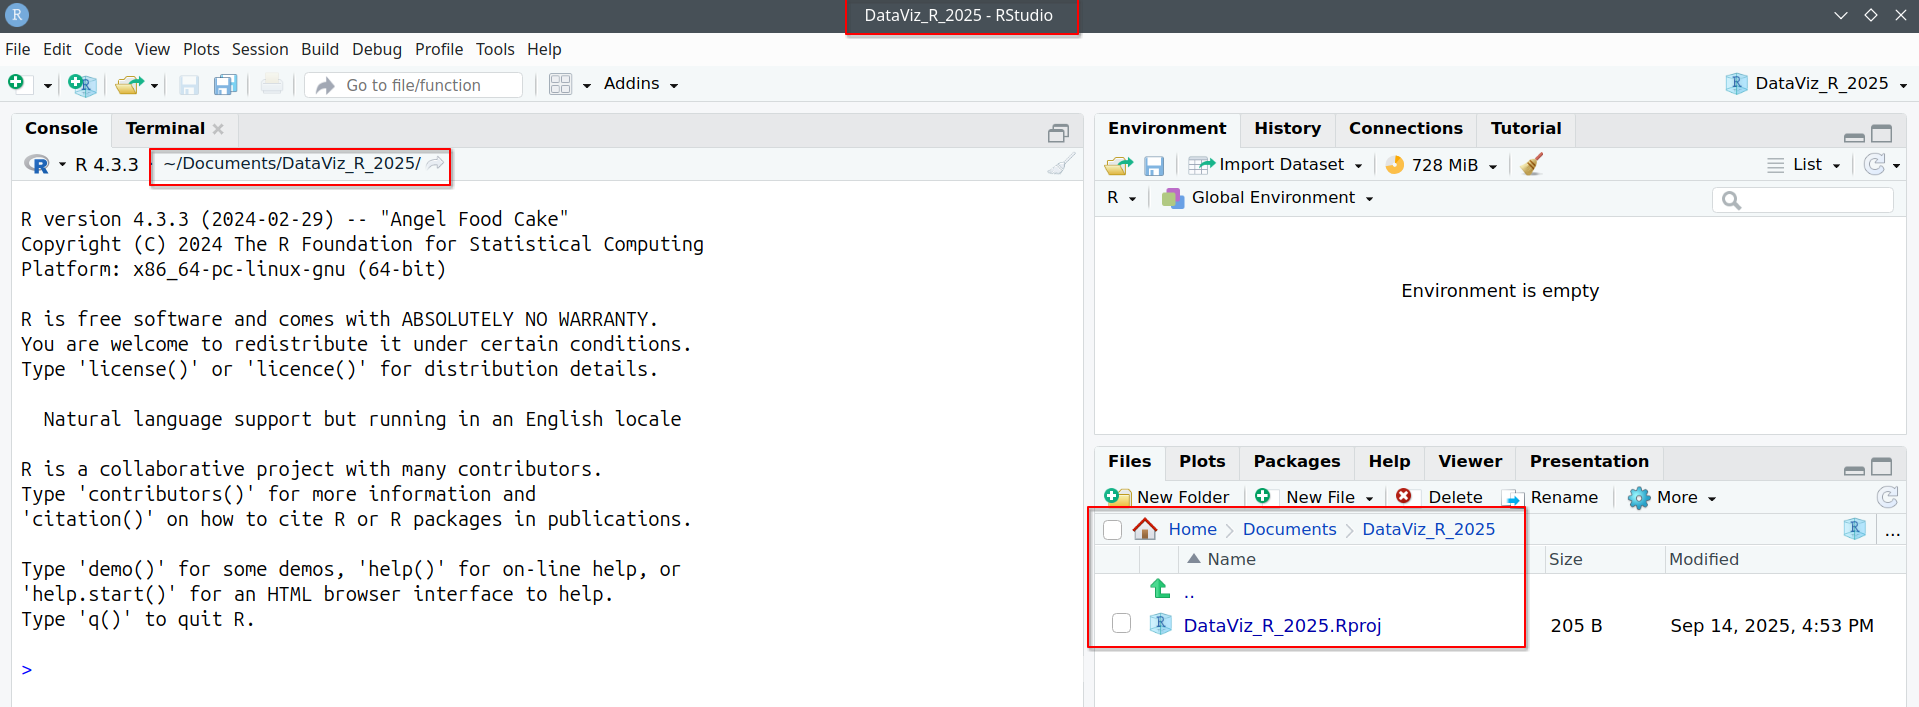Open the Addins dropdown
Image resolution: width=1919 pixels, height=707 pixels.
click(641, 84)
